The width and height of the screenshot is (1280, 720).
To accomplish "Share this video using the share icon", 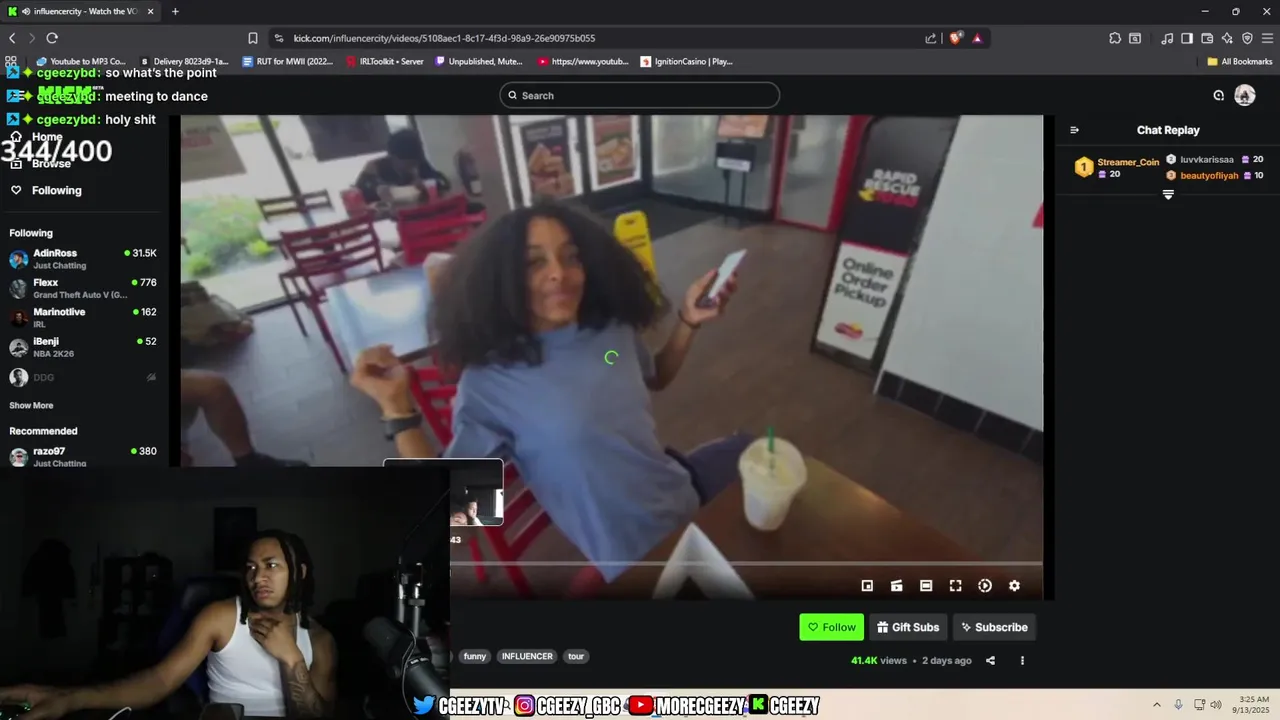I will [990, 660].
